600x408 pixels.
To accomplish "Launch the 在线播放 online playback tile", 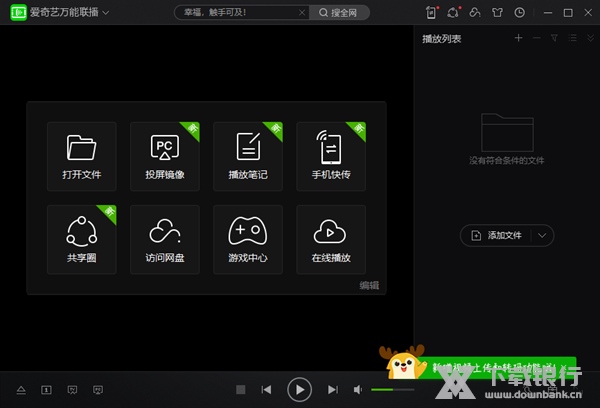I will tap(331, 239).
